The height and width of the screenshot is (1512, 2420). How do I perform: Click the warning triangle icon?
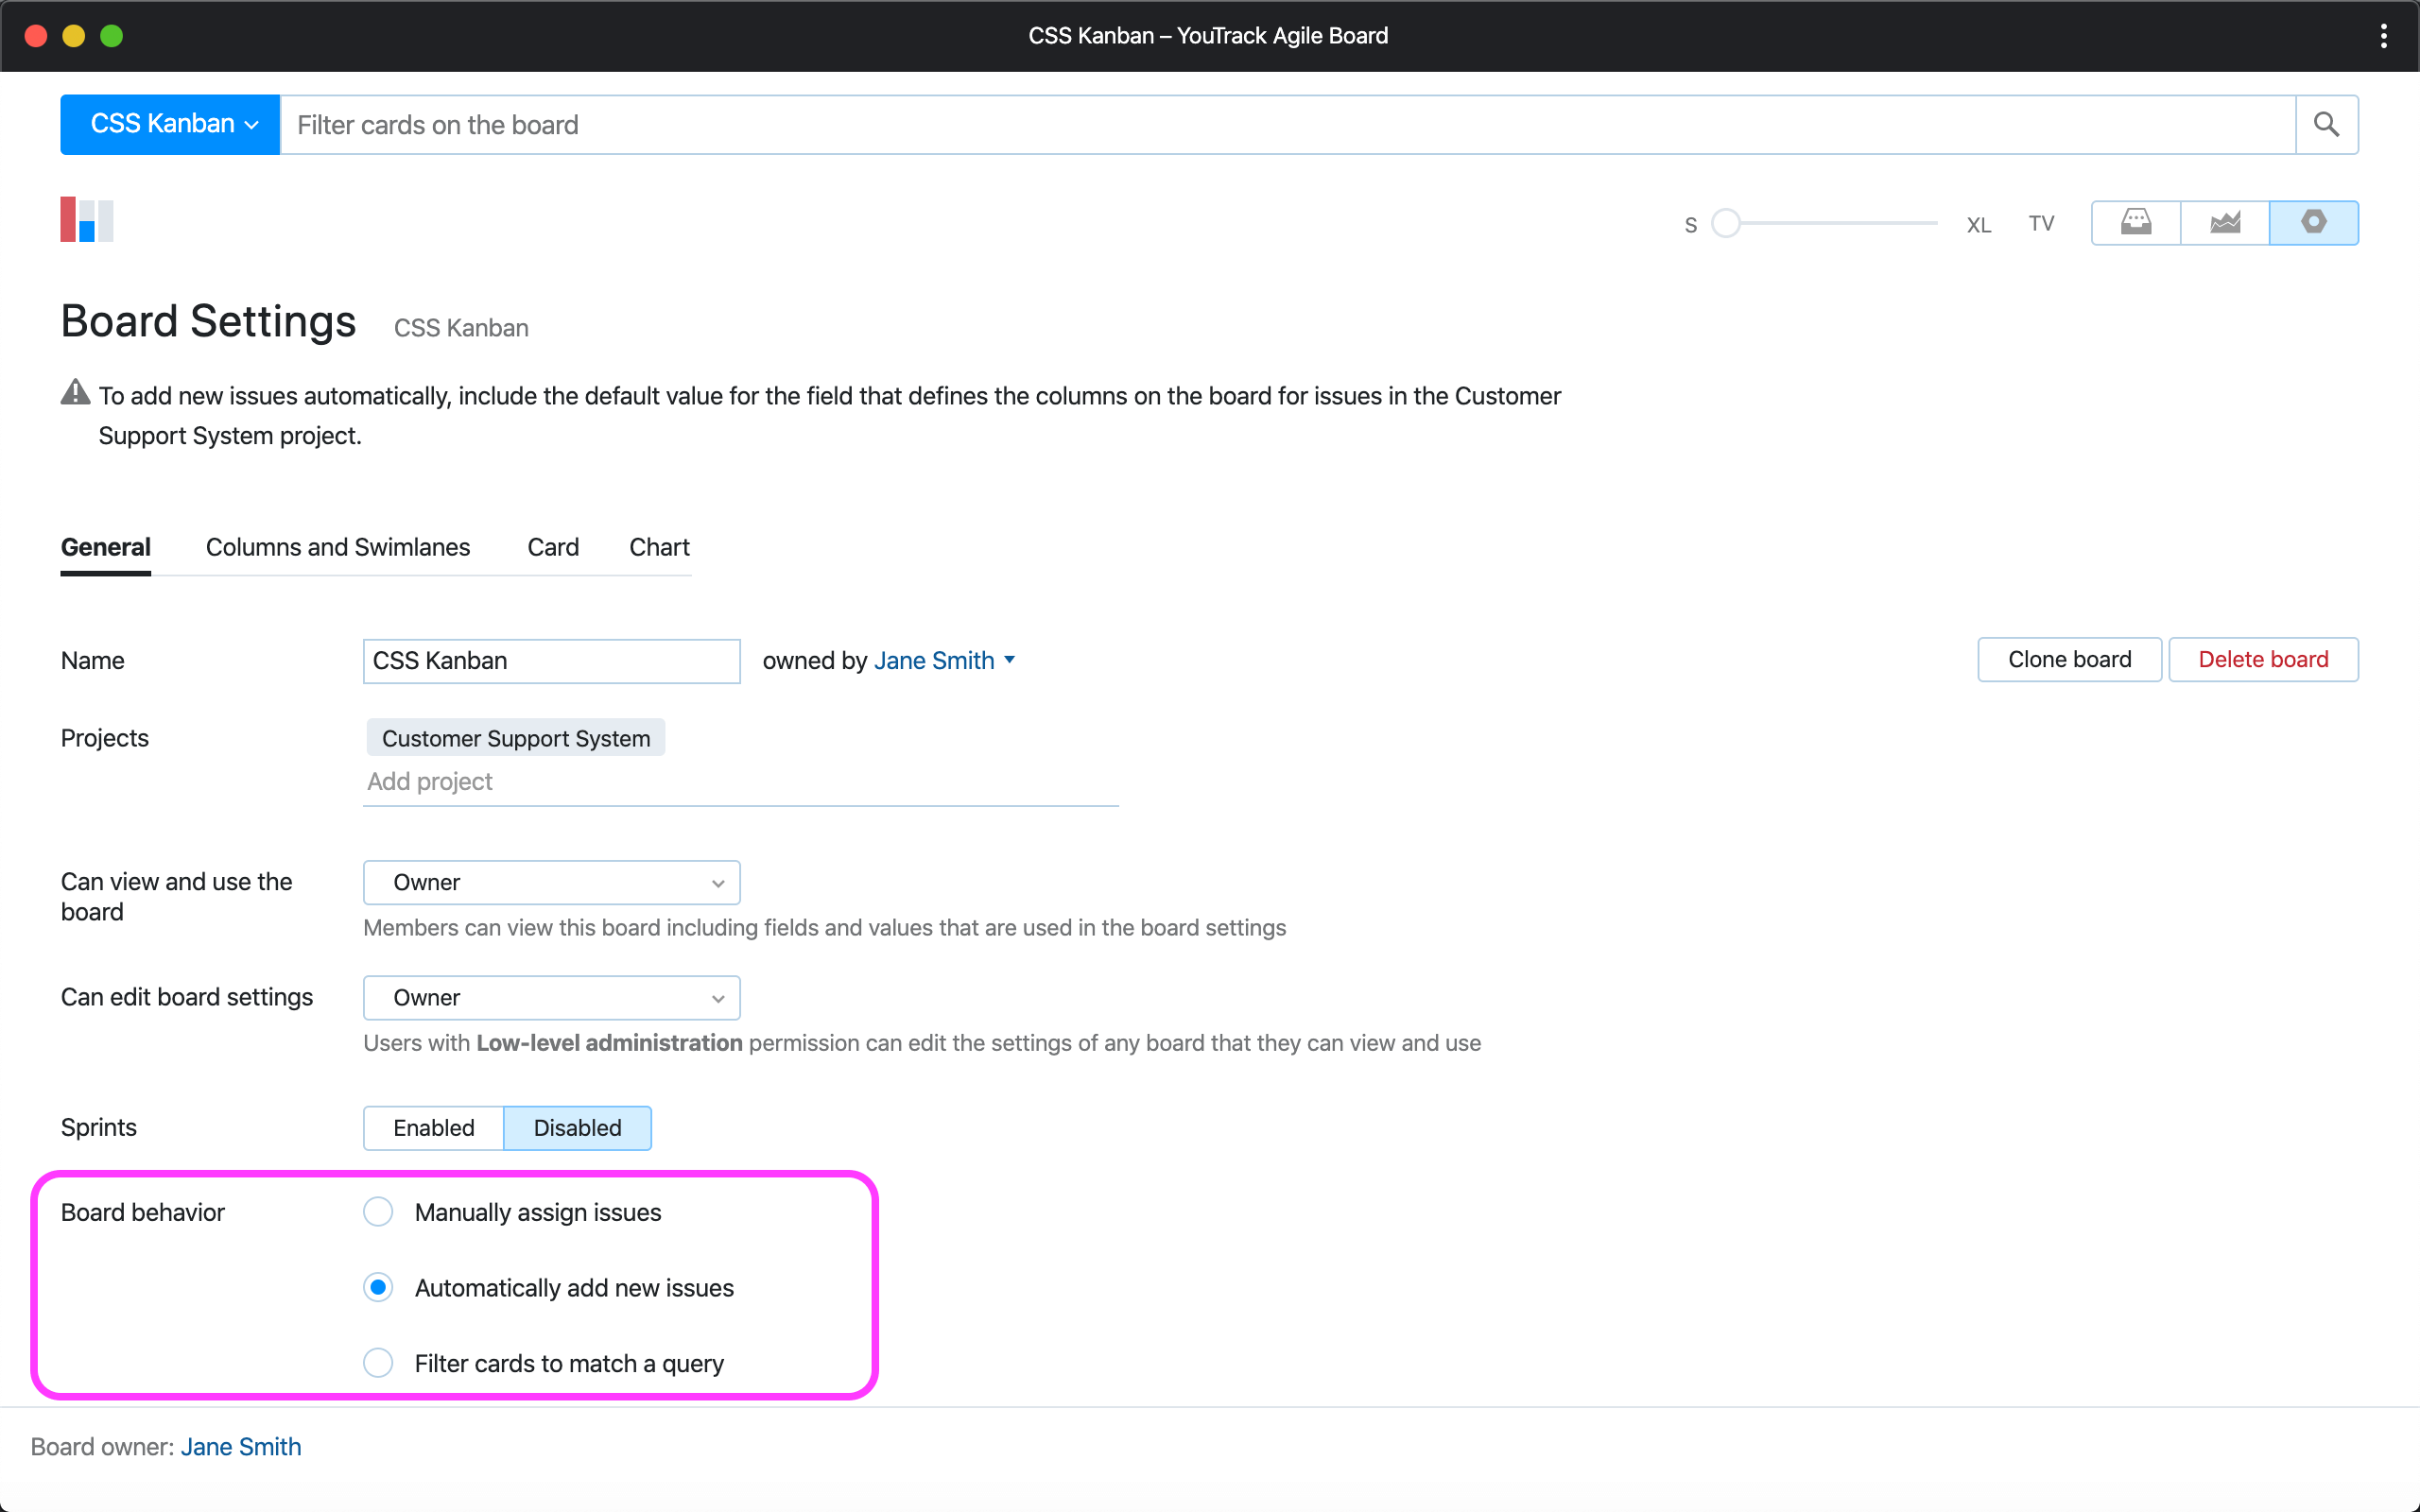[x=75, y=393]
